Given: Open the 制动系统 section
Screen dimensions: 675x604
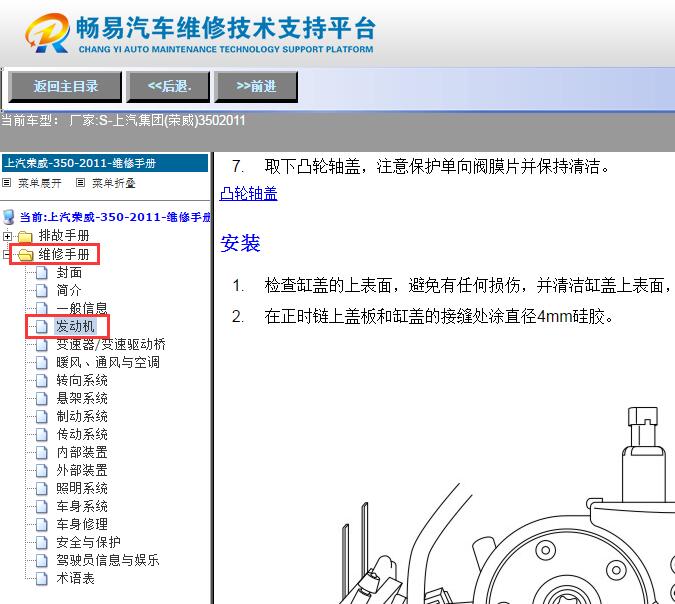Looking at the screenshot, I should pyautogui.click(x=82, y=416).
